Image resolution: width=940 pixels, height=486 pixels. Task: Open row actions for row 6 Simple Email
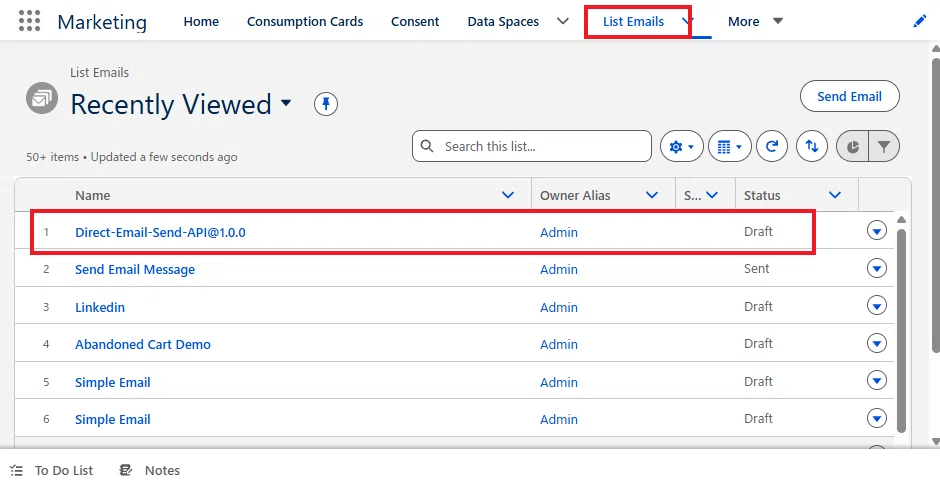(x=876, y=418)
